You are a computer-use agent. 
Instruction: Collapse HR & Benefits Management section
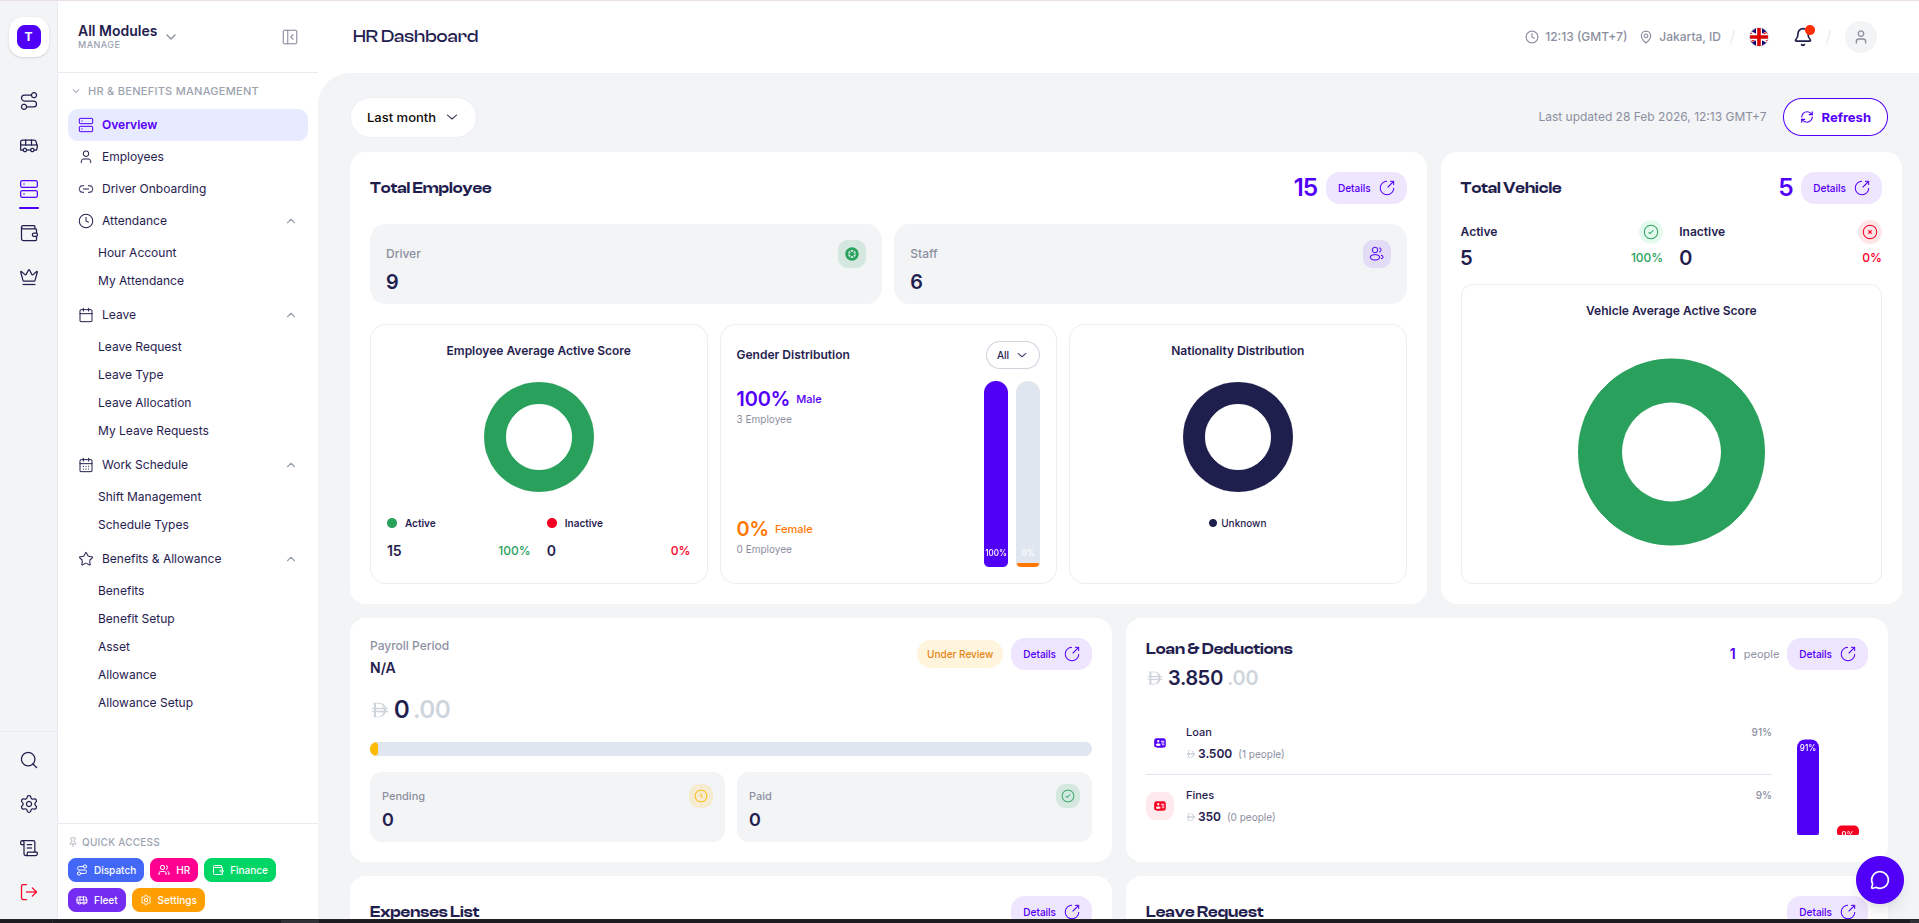coord(76,91)
